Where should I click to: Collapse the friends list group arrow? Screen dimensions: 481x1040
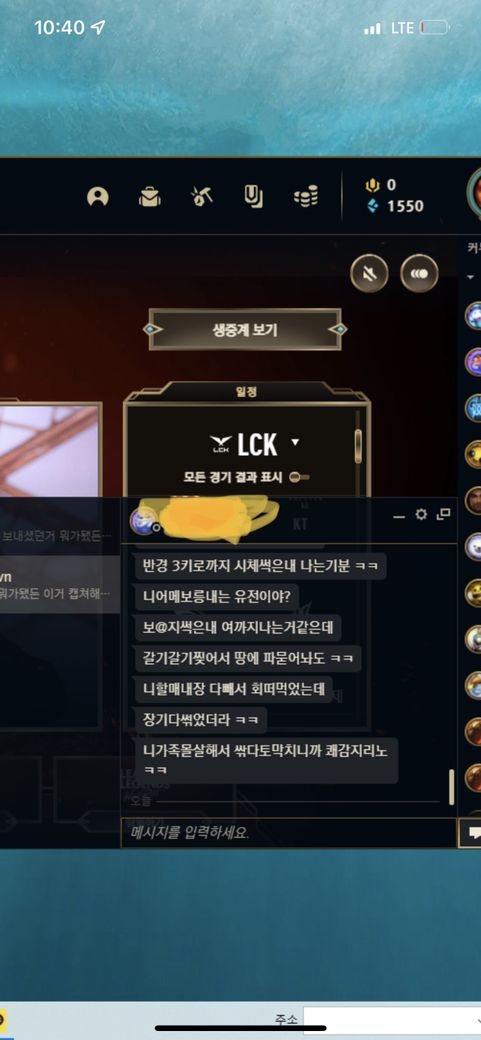[470, 277]
